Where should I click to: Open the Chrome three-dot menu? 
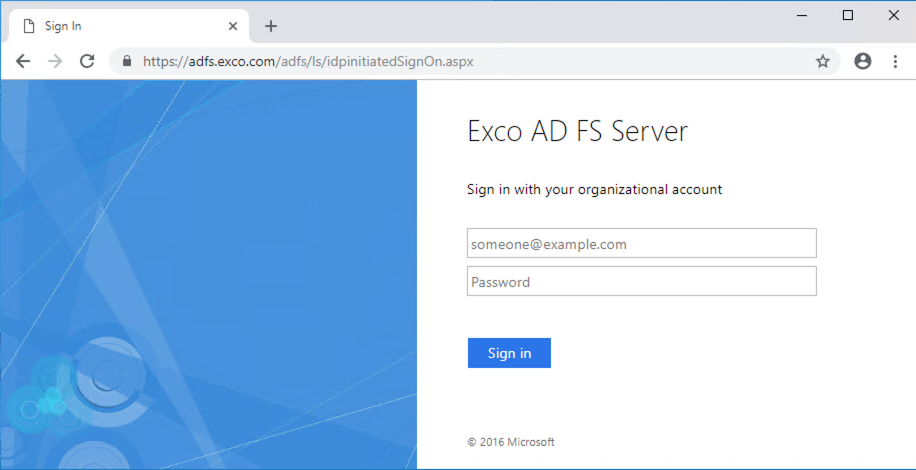click(x=895, y=61)
